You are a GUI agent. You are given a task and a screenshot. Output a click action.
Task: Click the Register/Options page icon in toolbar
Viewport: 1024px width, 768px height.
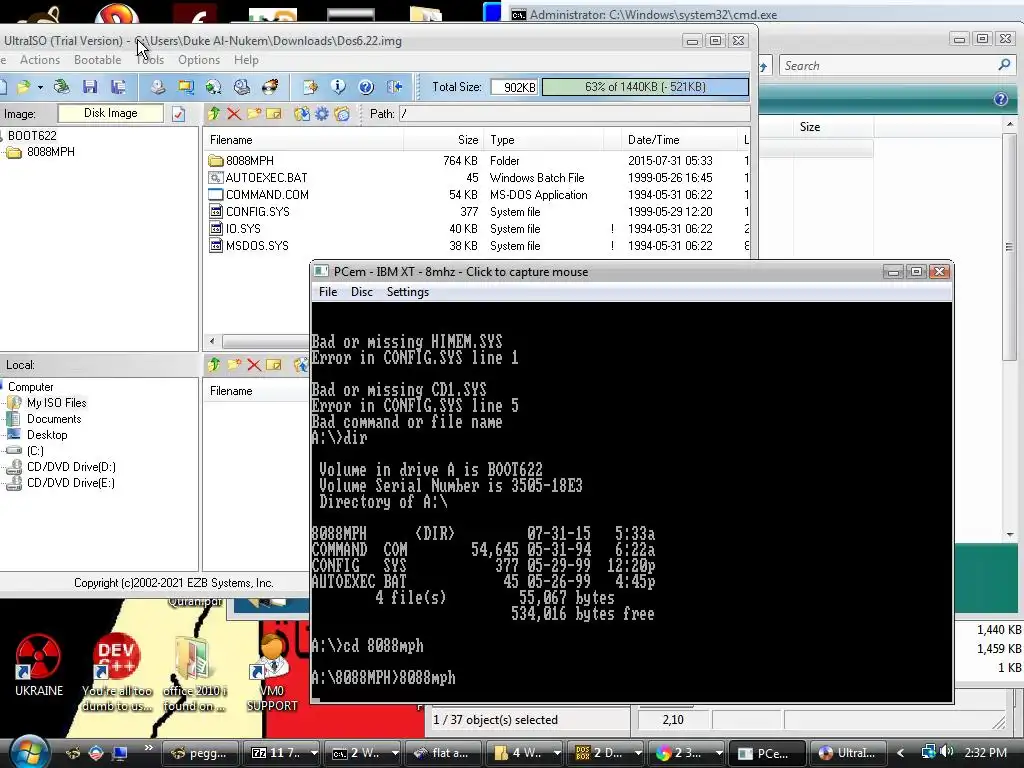[x=310, y=87]
